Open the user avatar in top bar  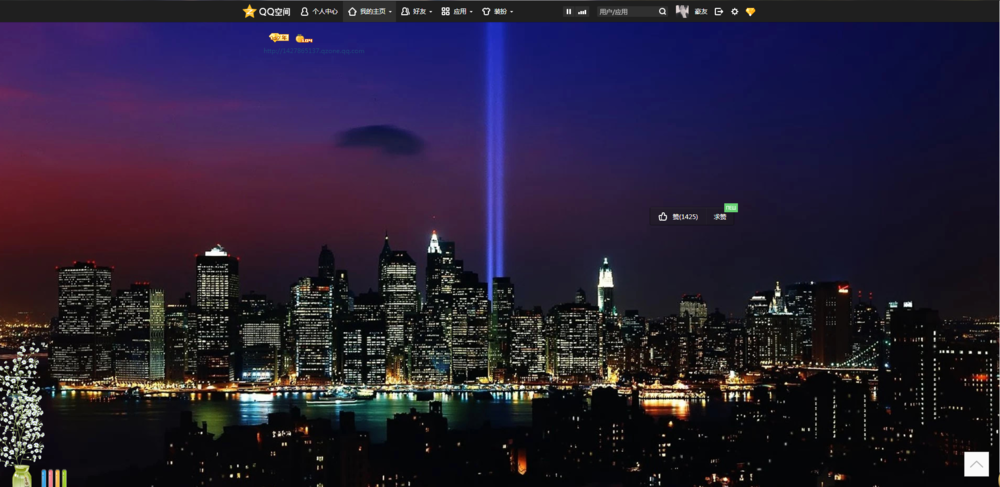pyautogui.click(x=682, y=11)
